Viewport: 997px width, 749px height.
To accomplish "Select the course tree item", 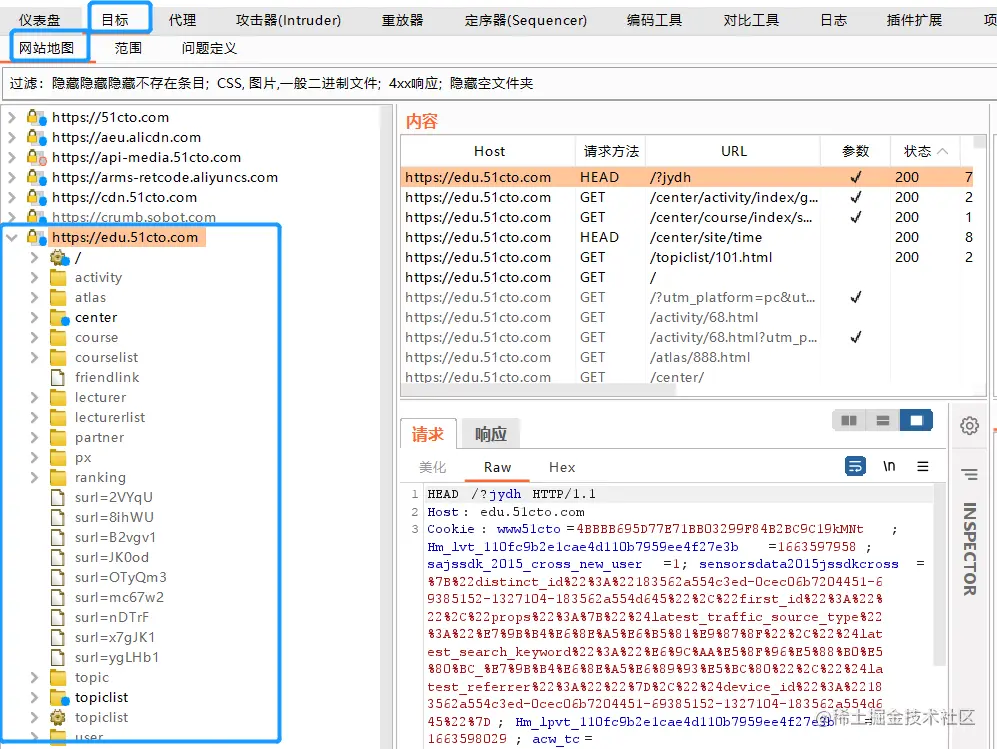I will click(x=96, y=338).
